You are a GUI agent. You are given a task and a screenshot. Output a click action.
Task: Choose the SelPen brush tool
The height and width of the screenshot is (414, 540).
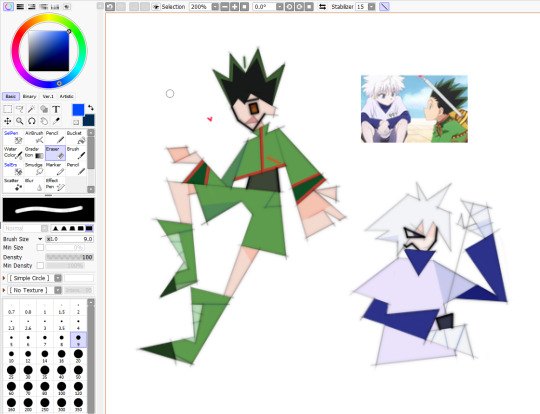coord(13,137)
